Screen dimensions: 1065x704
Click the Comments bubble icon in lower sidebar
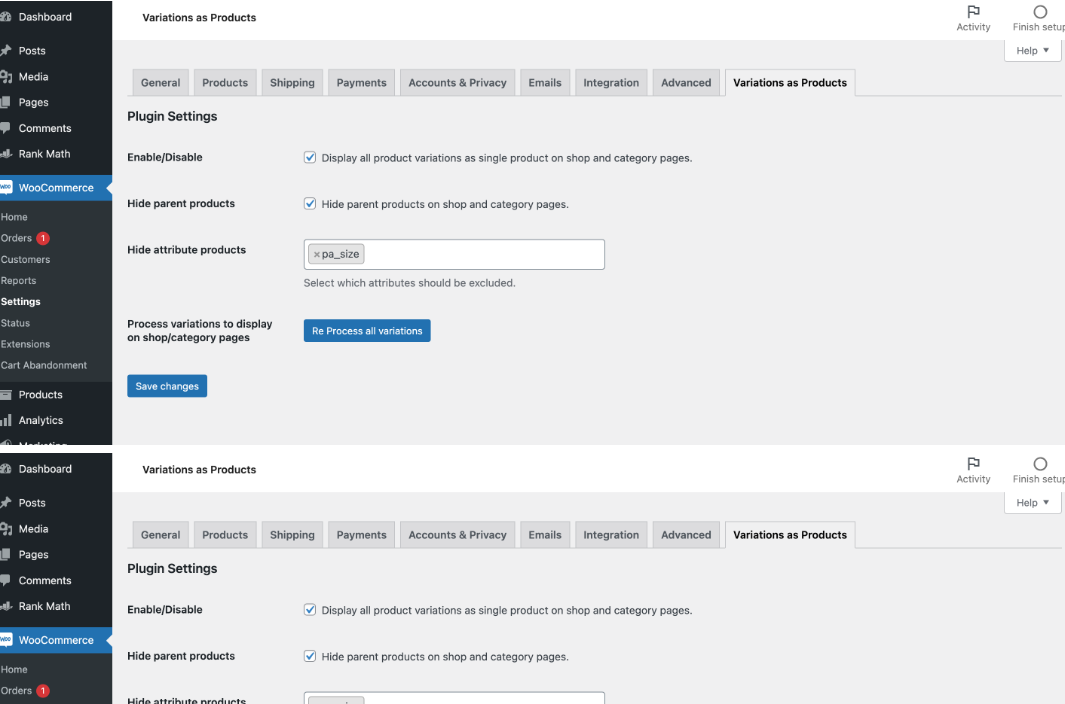pos(5,581)
